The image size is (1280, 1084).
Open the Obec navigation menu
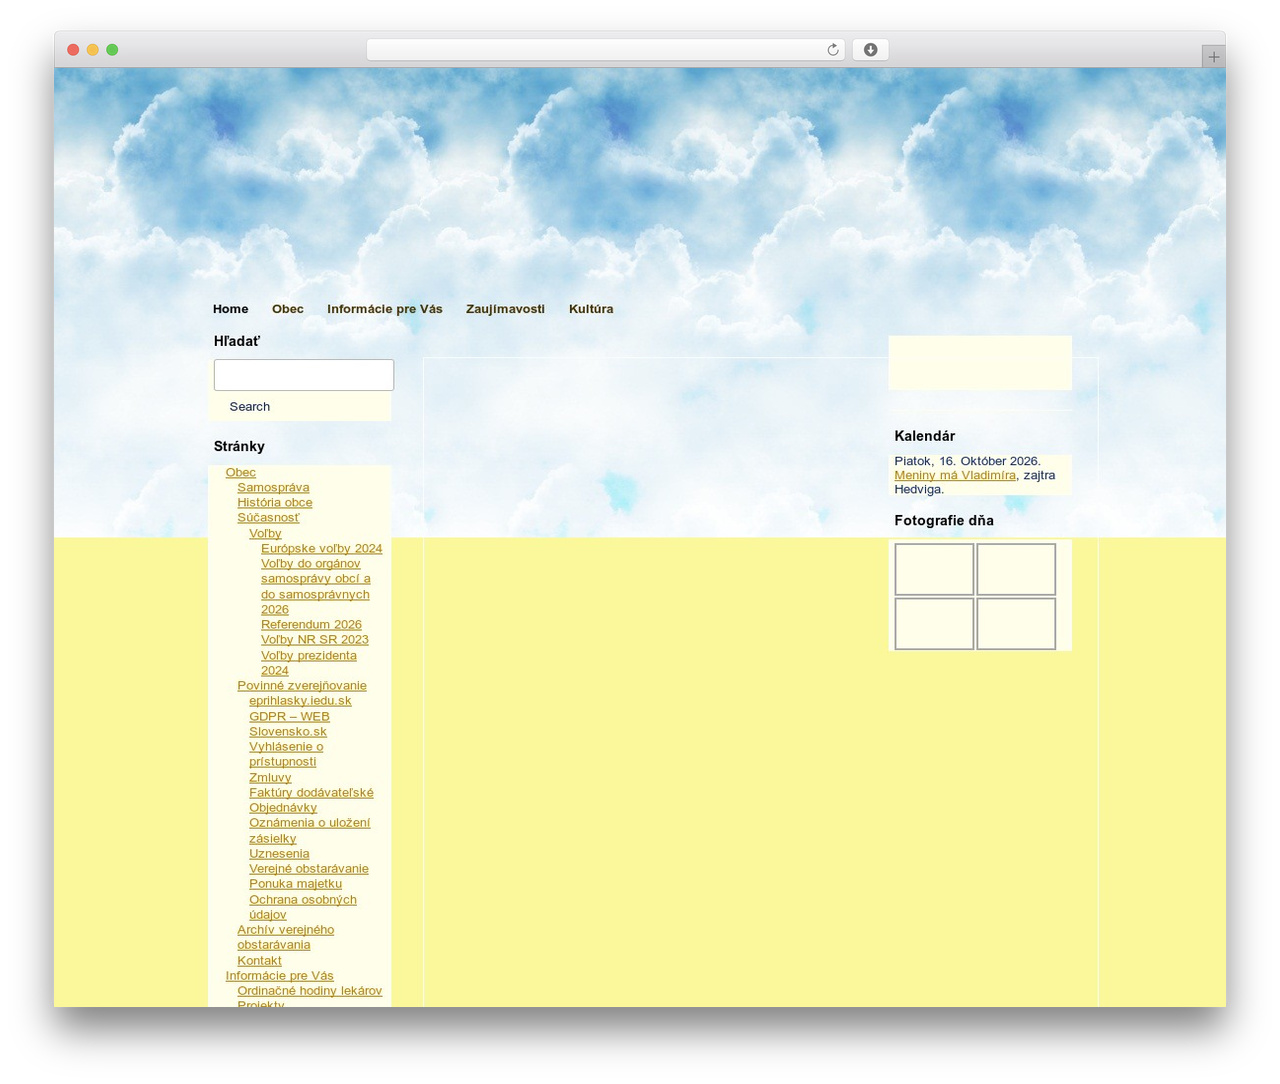click(288, 309)
